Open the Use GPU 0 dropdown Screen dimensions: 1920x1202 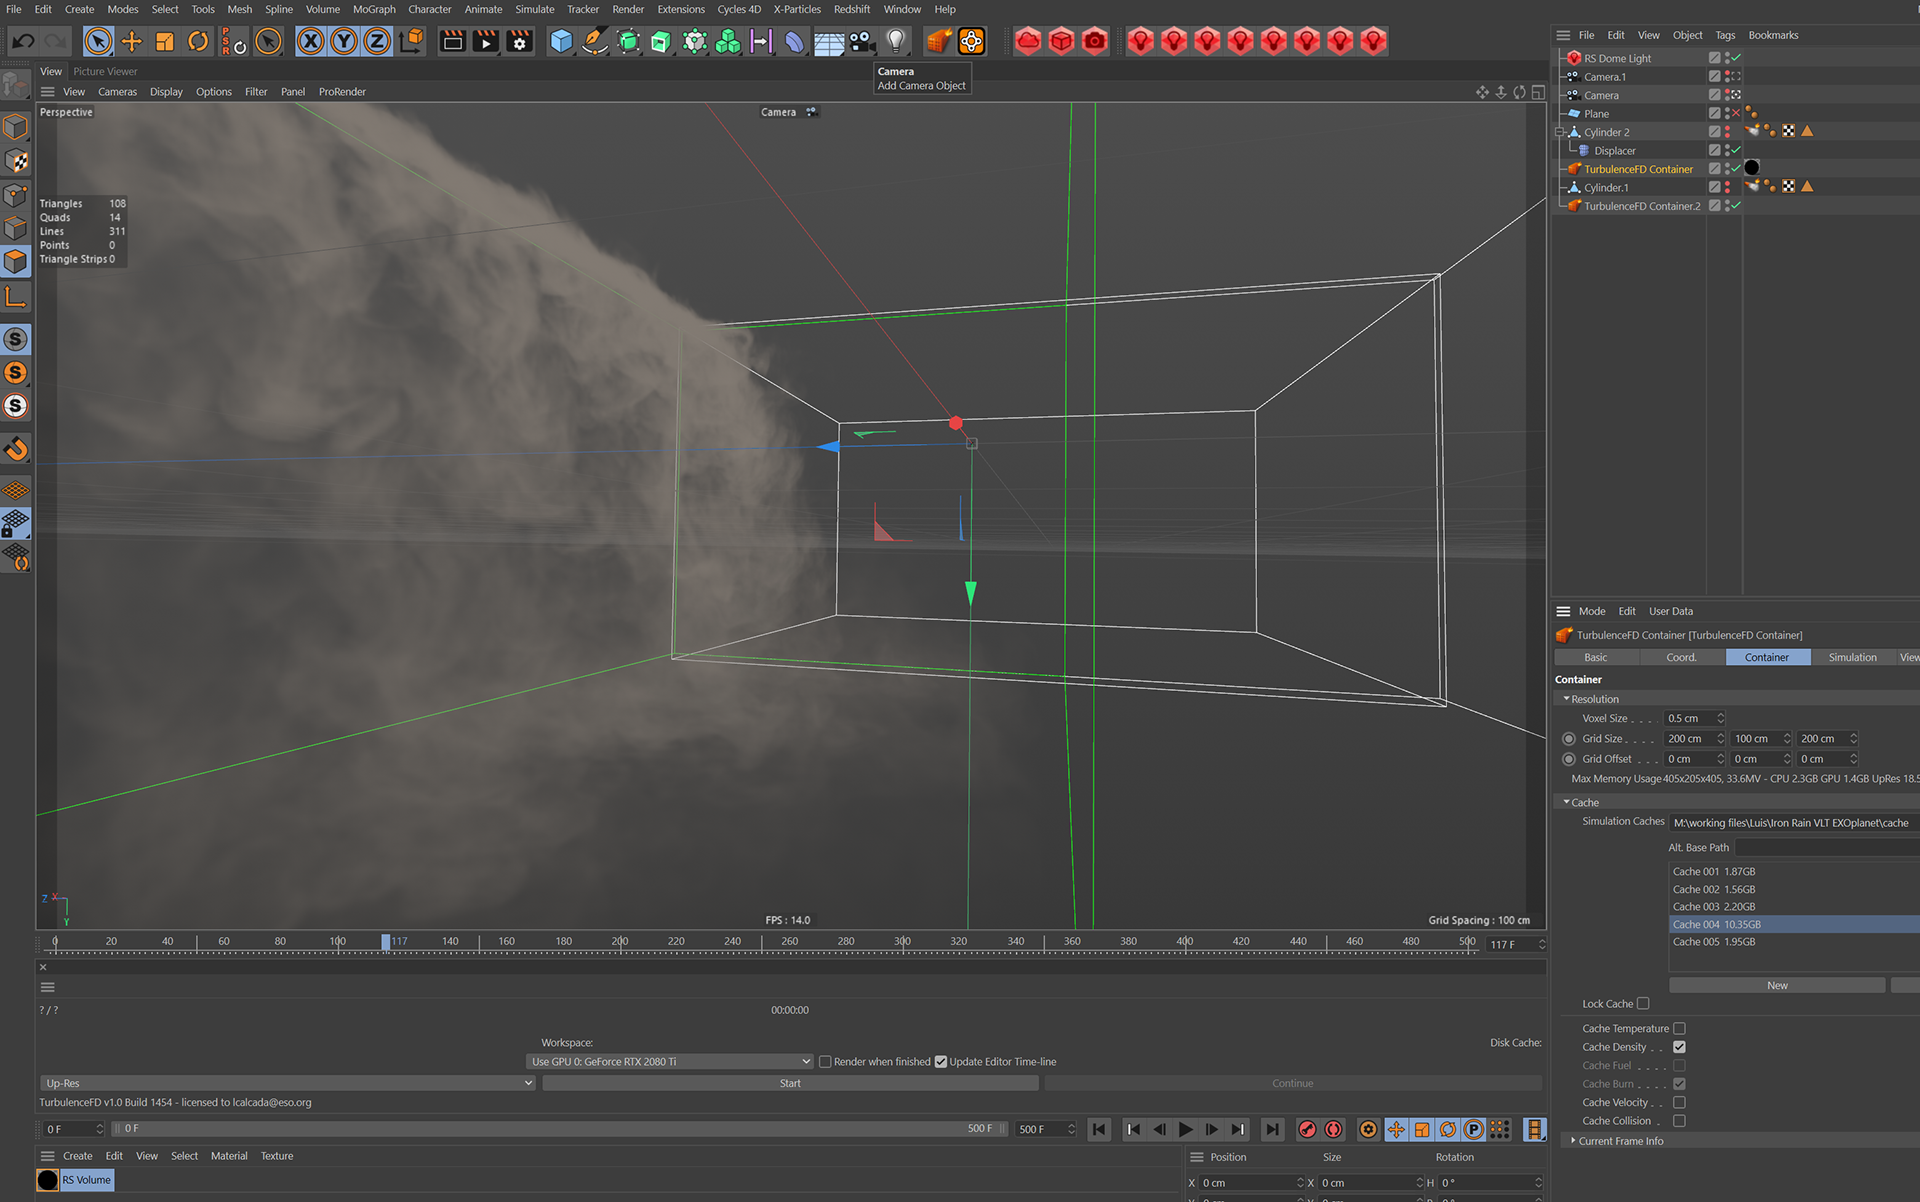(x=670, y=1062)
